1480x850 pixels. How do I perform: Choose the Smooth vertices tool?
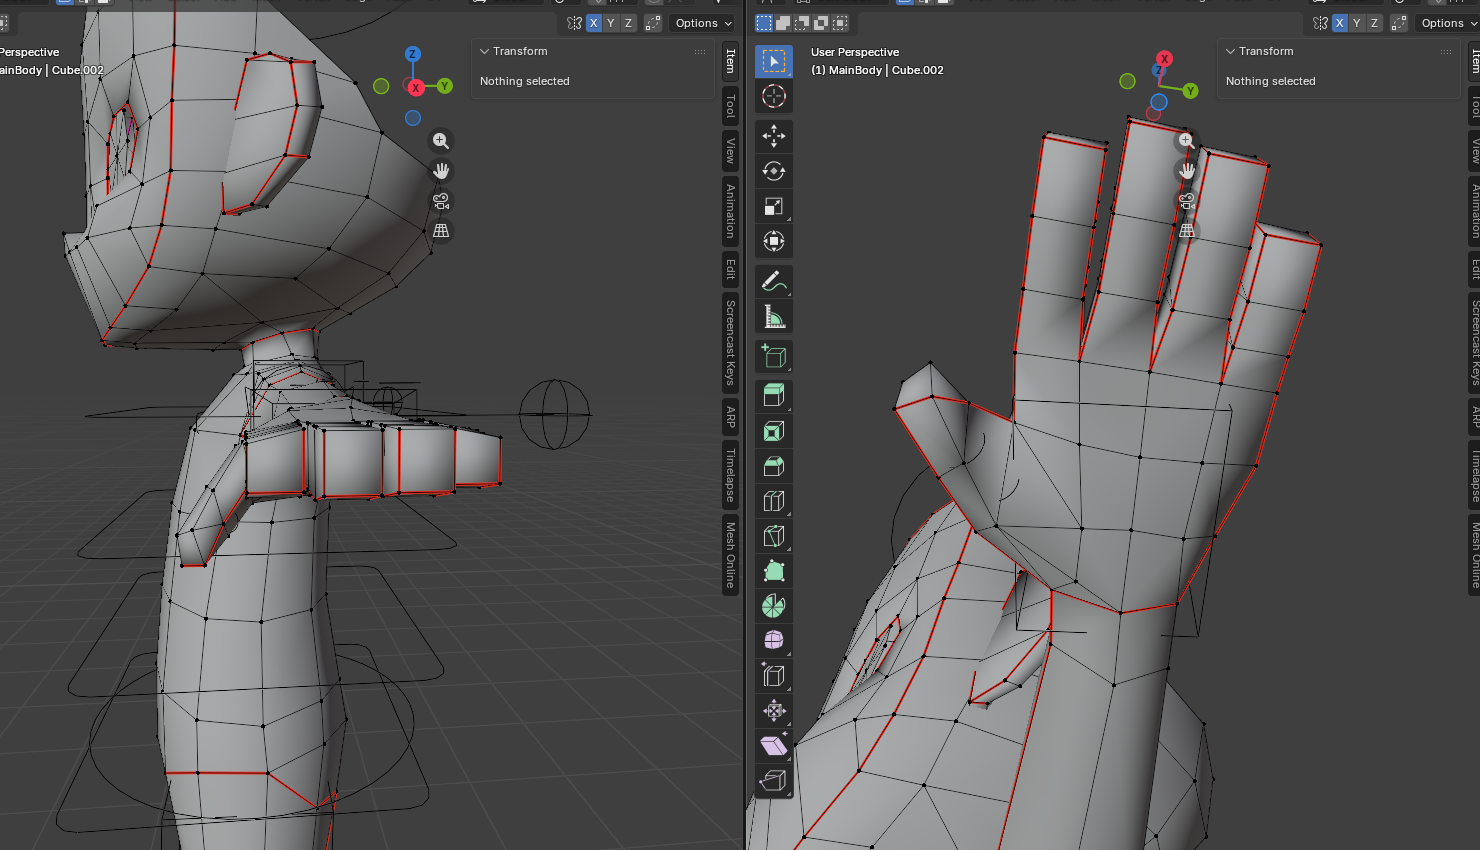pyautogui.click(x=773, y=641)
